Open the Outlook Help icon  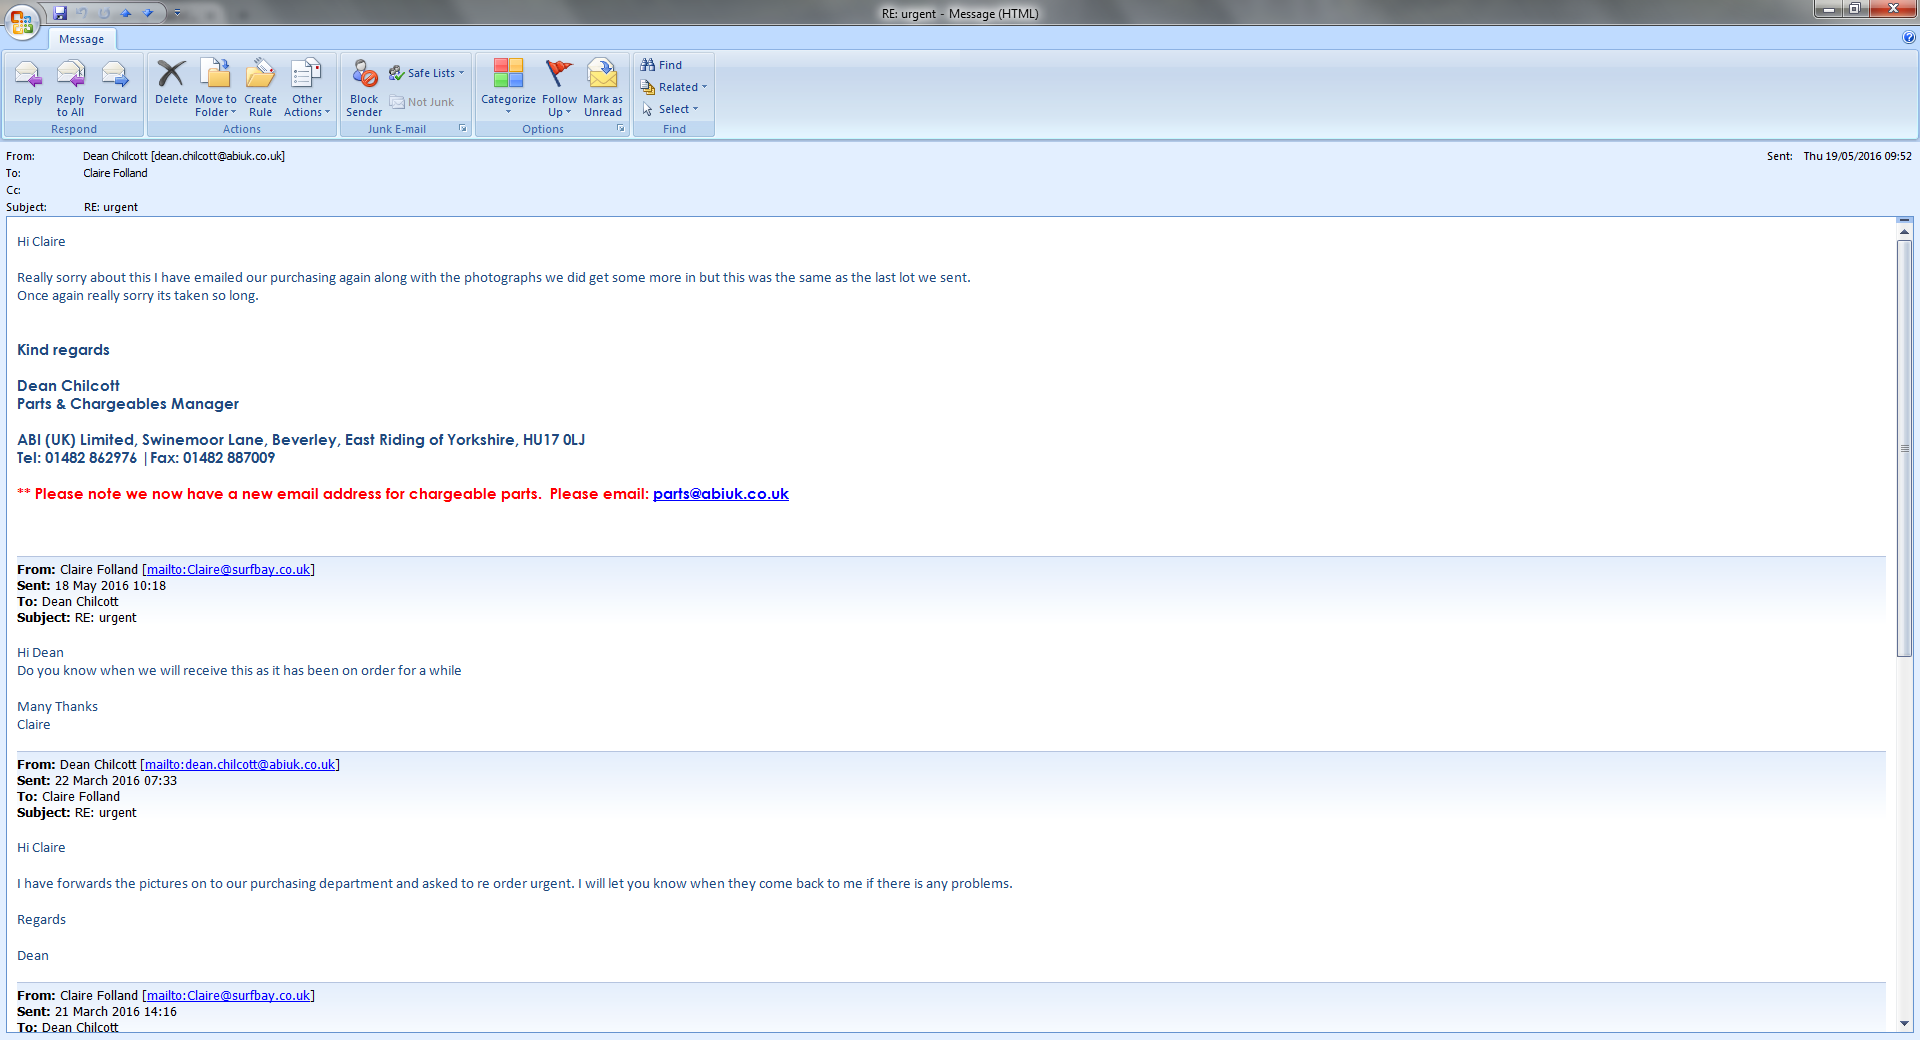[x=1908, y=38]
